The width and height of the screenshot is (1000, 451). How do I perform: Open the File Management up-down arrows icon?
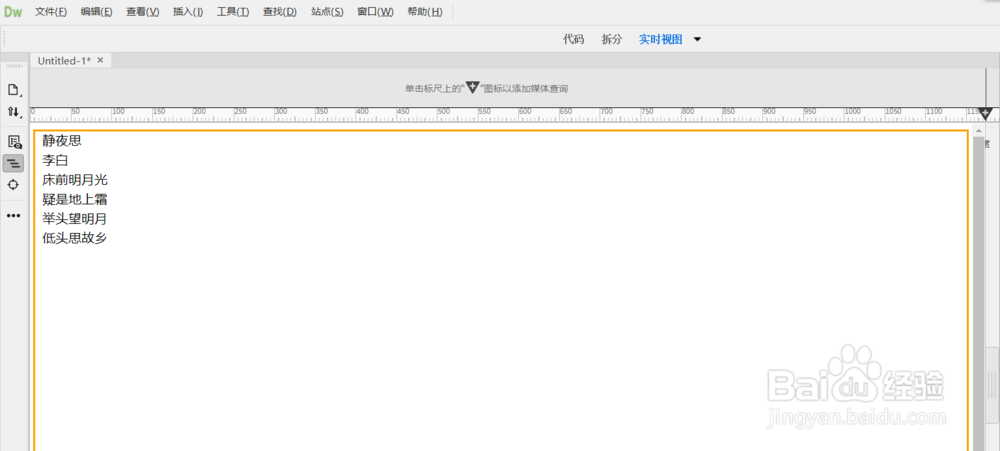[x=13, y=112]
